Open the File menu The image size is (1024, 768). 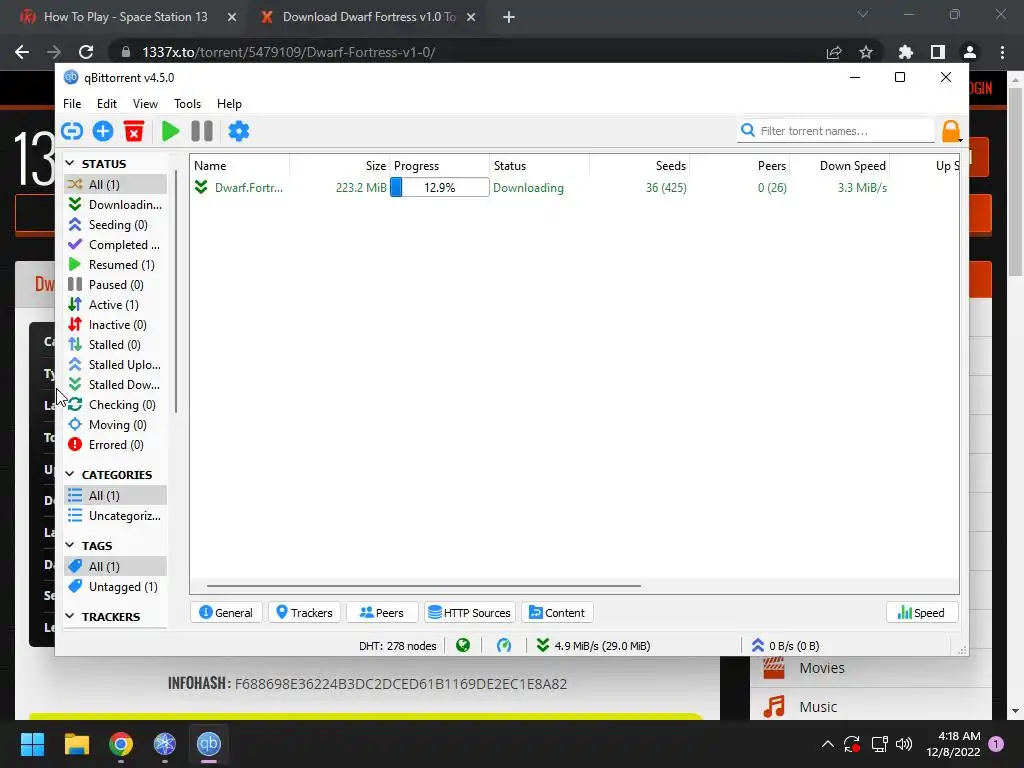coord(72,104)
